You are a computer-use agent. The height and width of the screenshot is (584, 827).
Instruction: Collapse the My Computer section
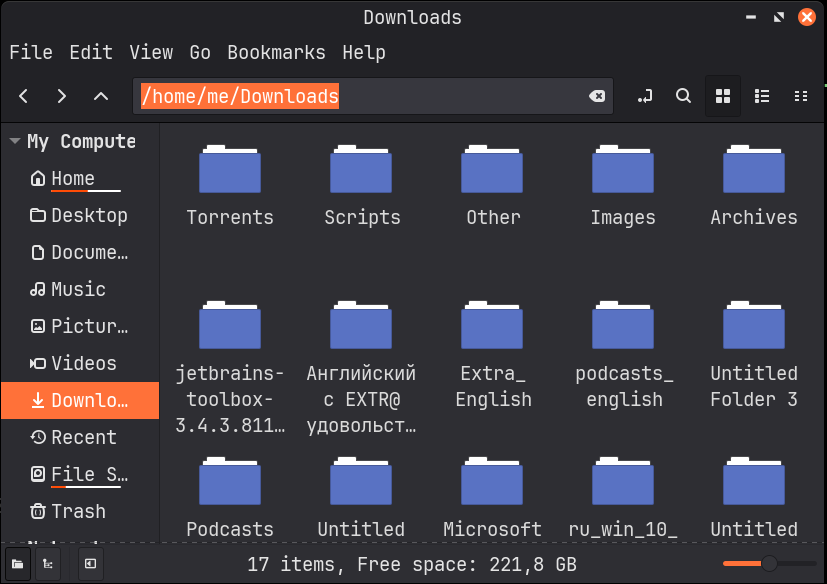tap(15, 141)
